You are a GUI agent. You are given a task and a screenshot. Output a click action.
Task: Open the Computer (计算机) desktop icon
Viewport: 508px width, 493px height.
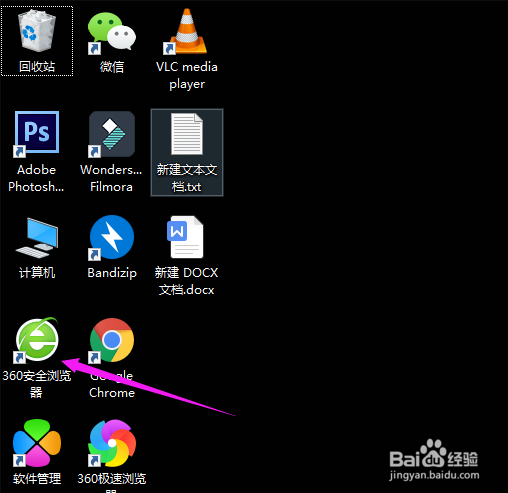point(37,238)
